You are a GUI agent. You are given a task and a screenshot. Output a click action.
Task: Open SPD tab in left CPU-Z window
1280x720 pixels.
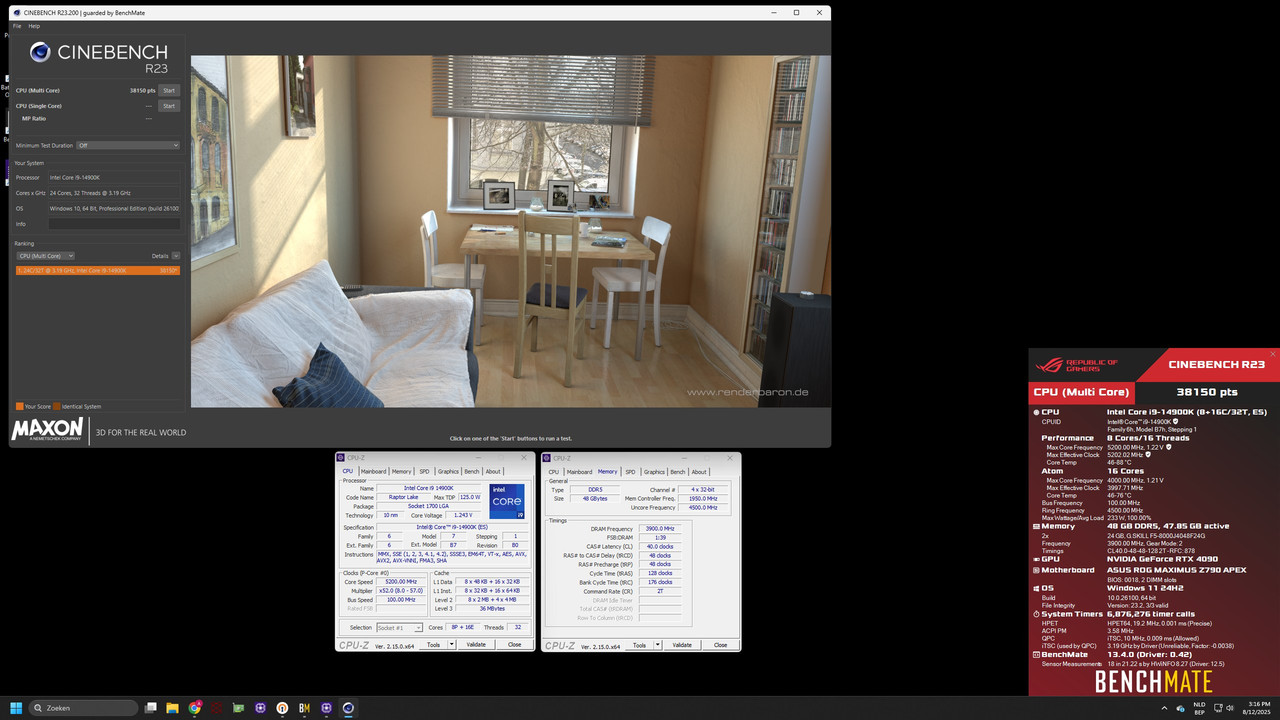click(x=424, y=471)
